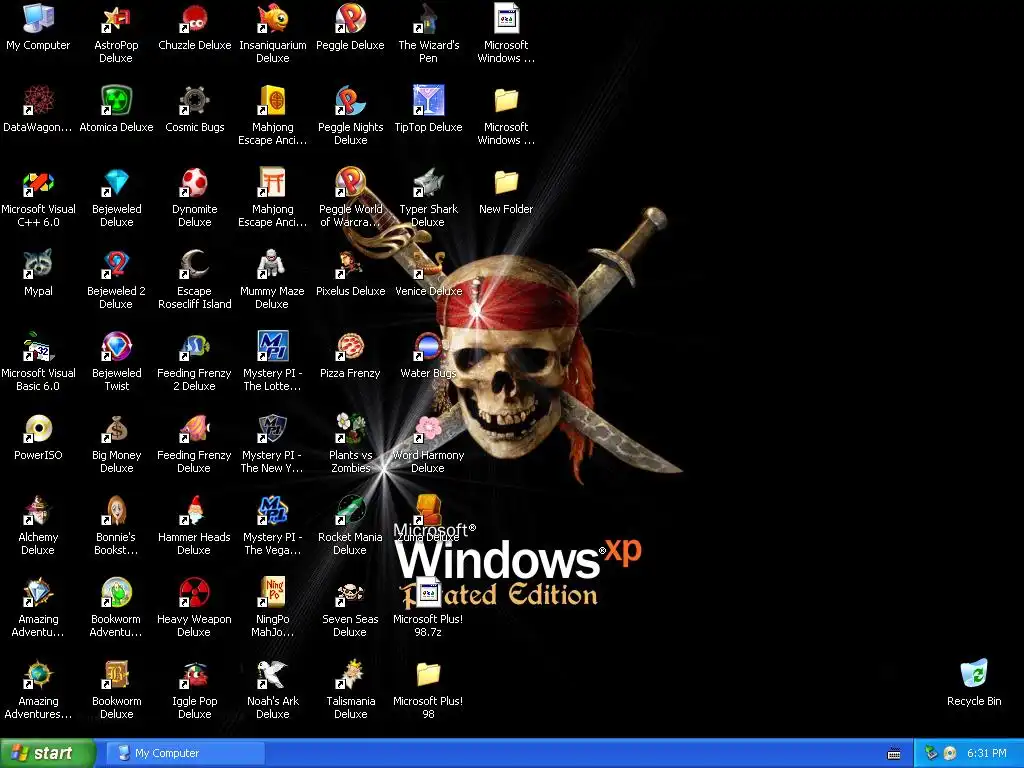
Task: Click the Heavy Weapon Deluxe icon
Action: [195, 593]
